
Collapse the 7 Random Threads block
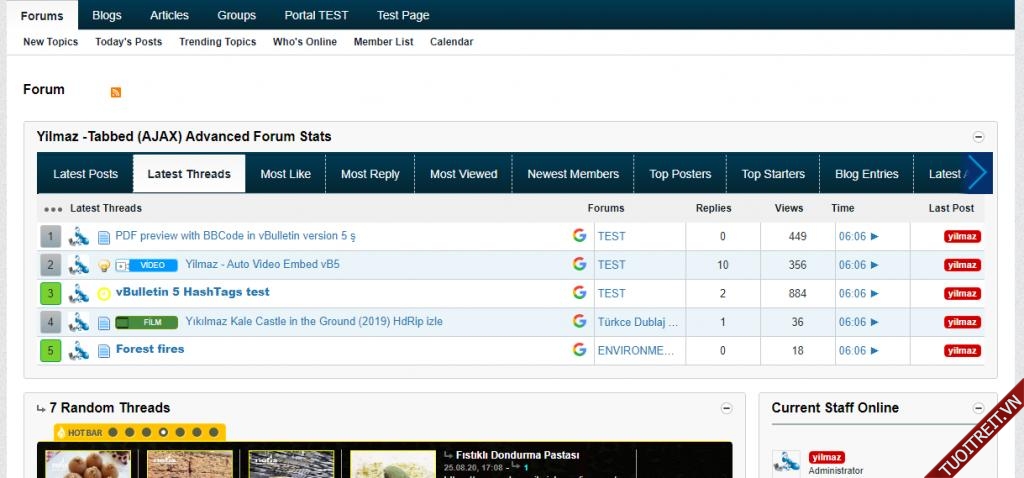(x=727, y=408)
